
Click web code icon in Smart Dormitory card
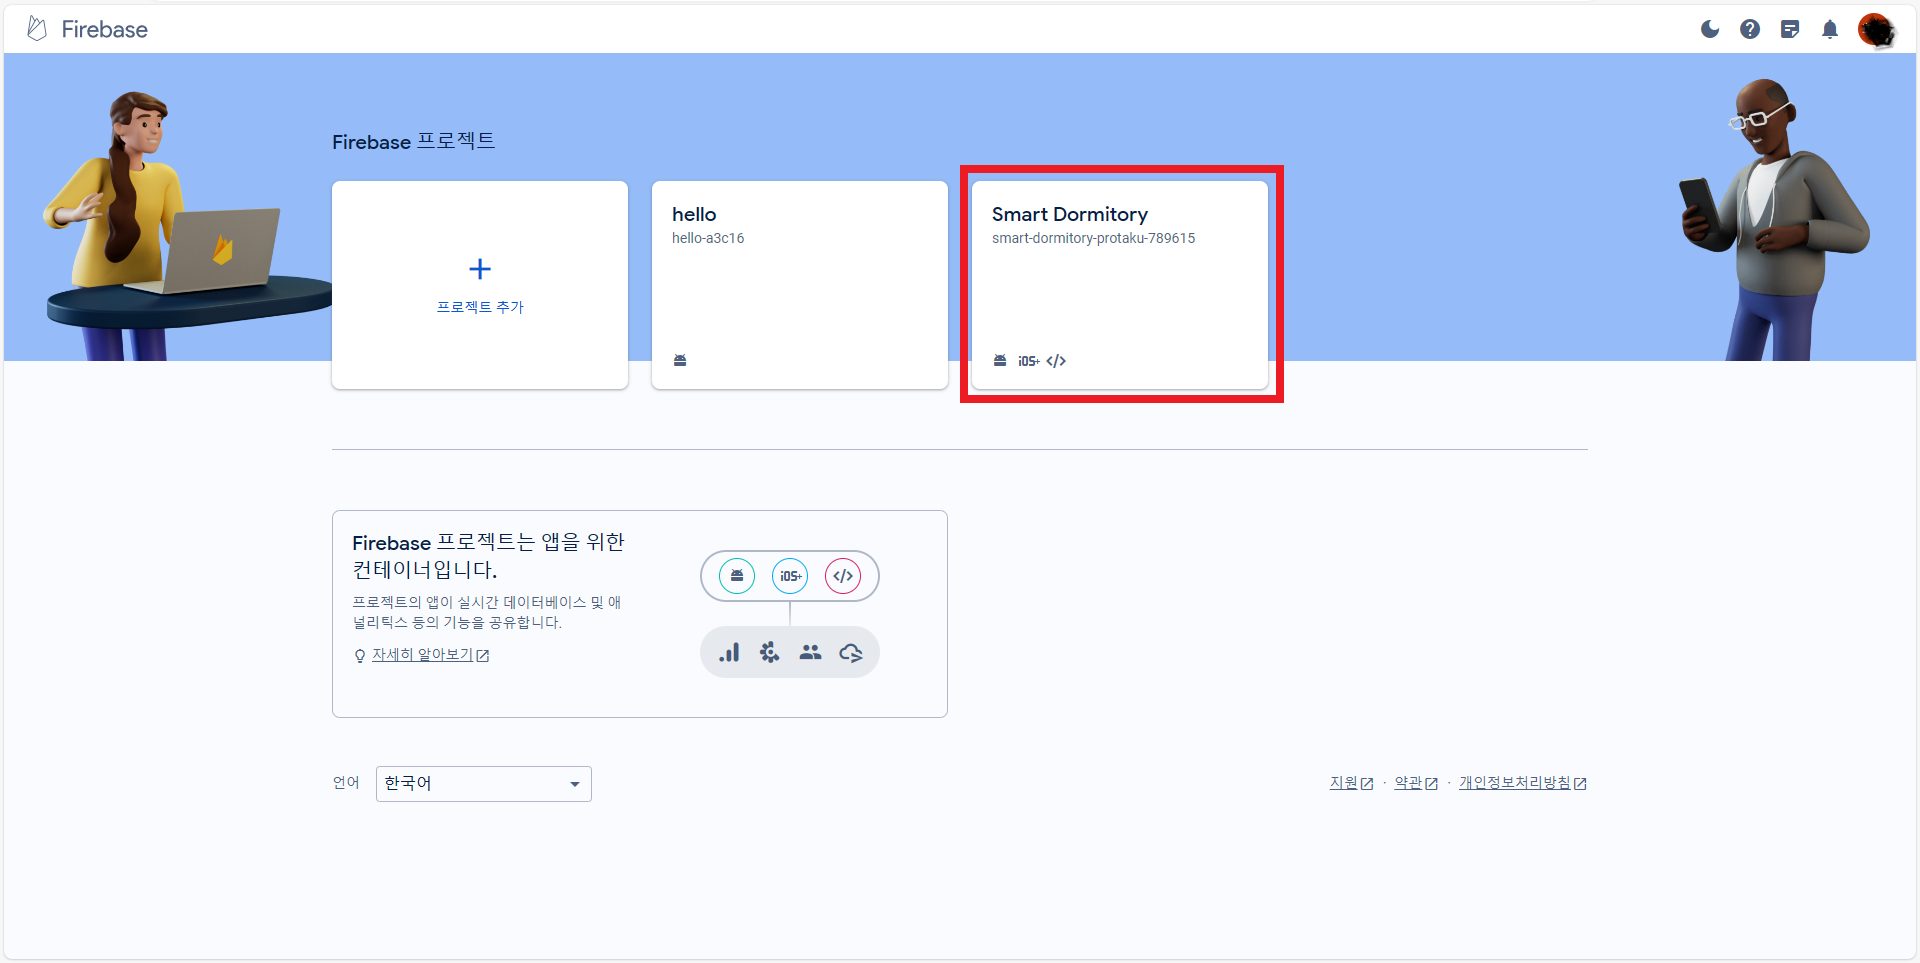point(1056,361)
